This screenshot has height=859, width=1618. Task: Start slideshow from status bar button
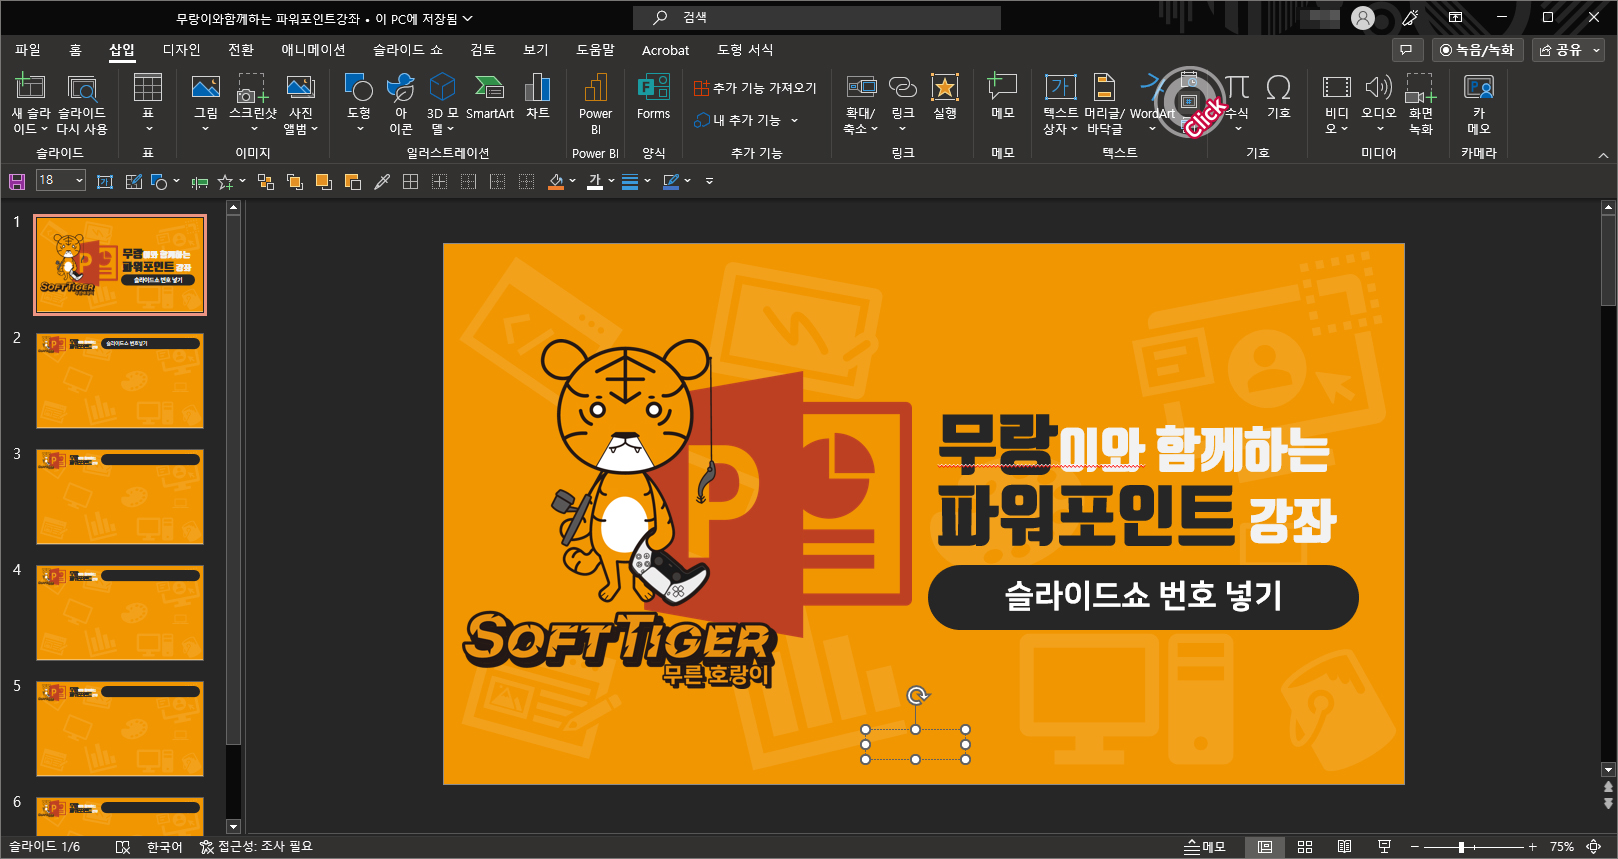tap(1384, 847)
